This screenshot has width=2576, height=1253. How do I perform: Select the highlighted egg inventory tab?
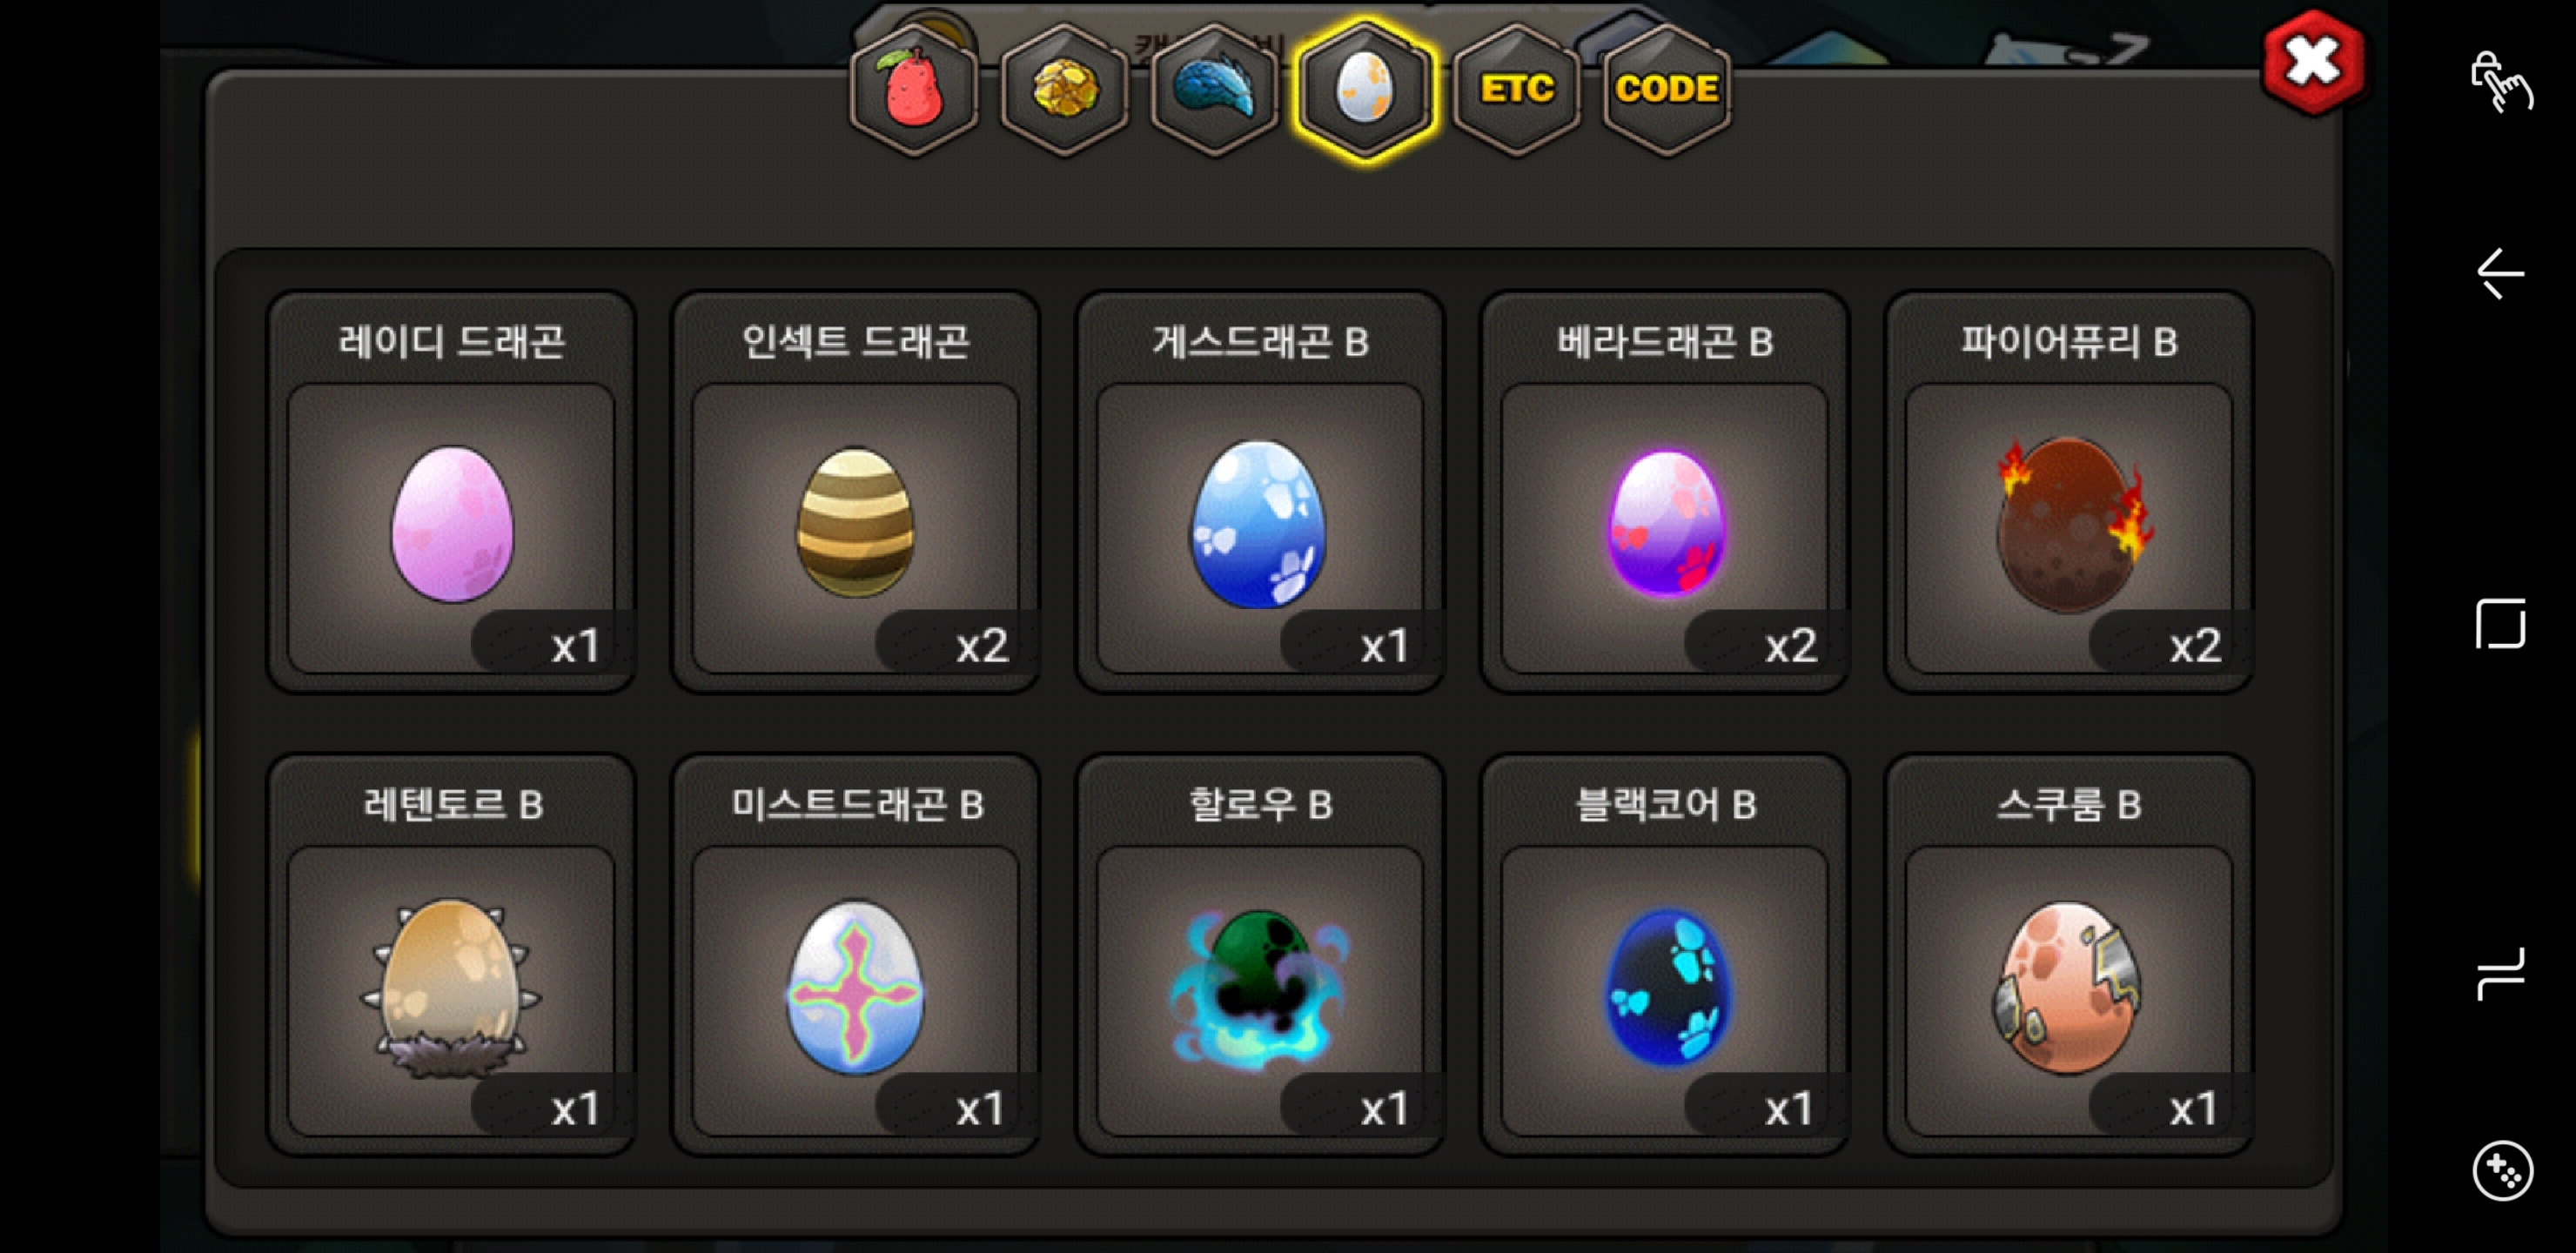click(x=1365, y=89)
